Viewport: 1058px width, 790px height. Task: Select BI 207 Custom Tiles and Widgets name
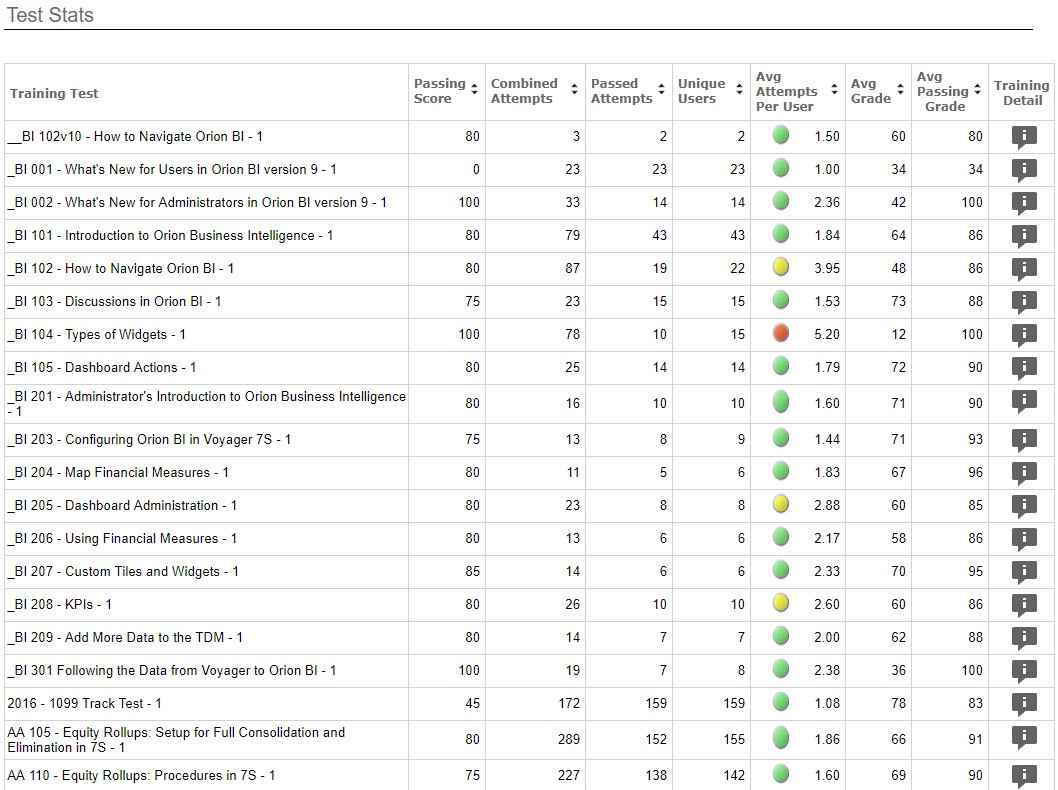(123, 572)
